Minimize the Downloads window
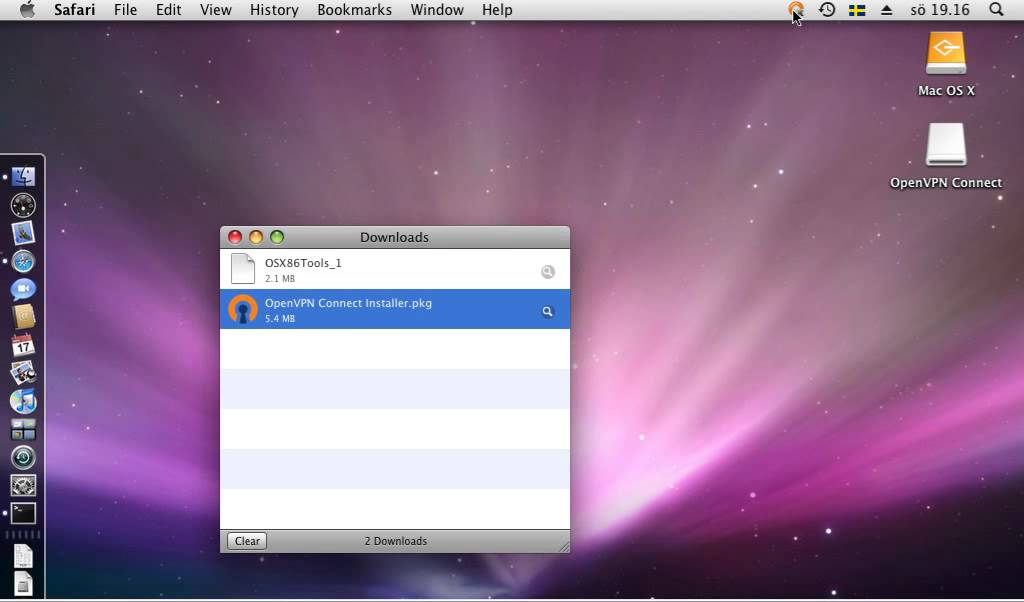The image size is (1024, 602). tap(256, 237)
